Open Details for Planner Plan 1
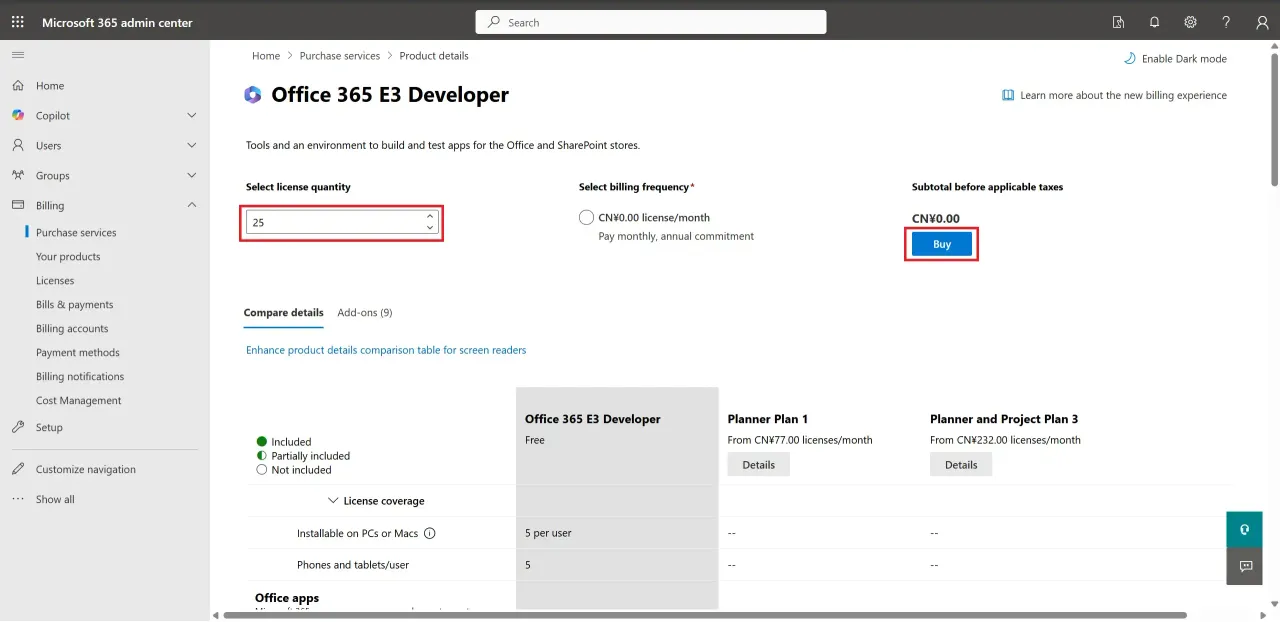The height and width of the screenshot is (622, 1280). [759, 465]
